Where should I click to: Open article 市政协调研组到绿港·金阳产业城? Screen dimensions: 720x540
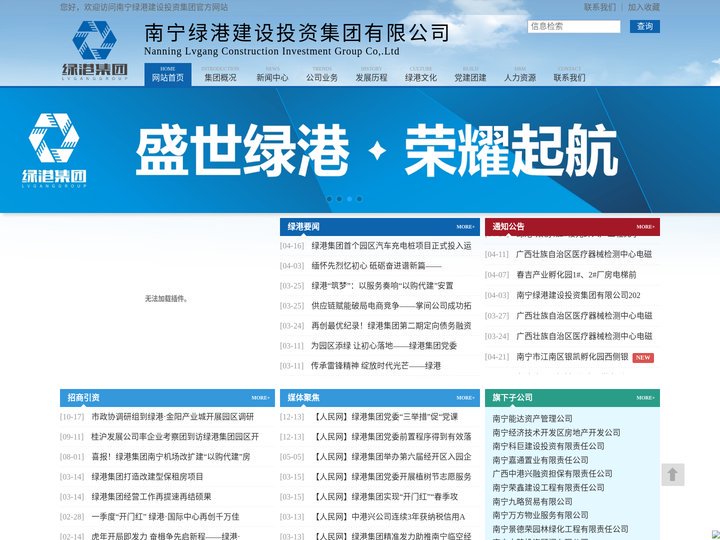click(173, 417)
